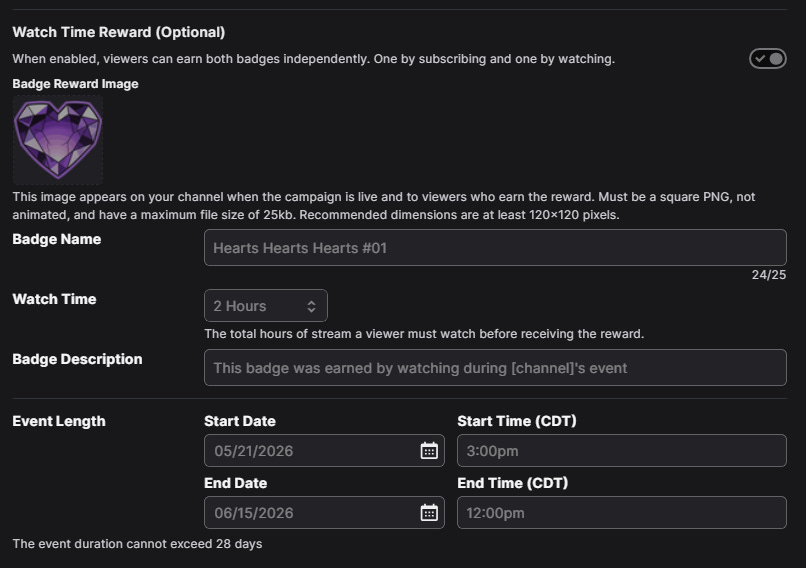The image size is (806, 568).
Task: Focus the Badge Name text field
Action: [x=495, y=248]
